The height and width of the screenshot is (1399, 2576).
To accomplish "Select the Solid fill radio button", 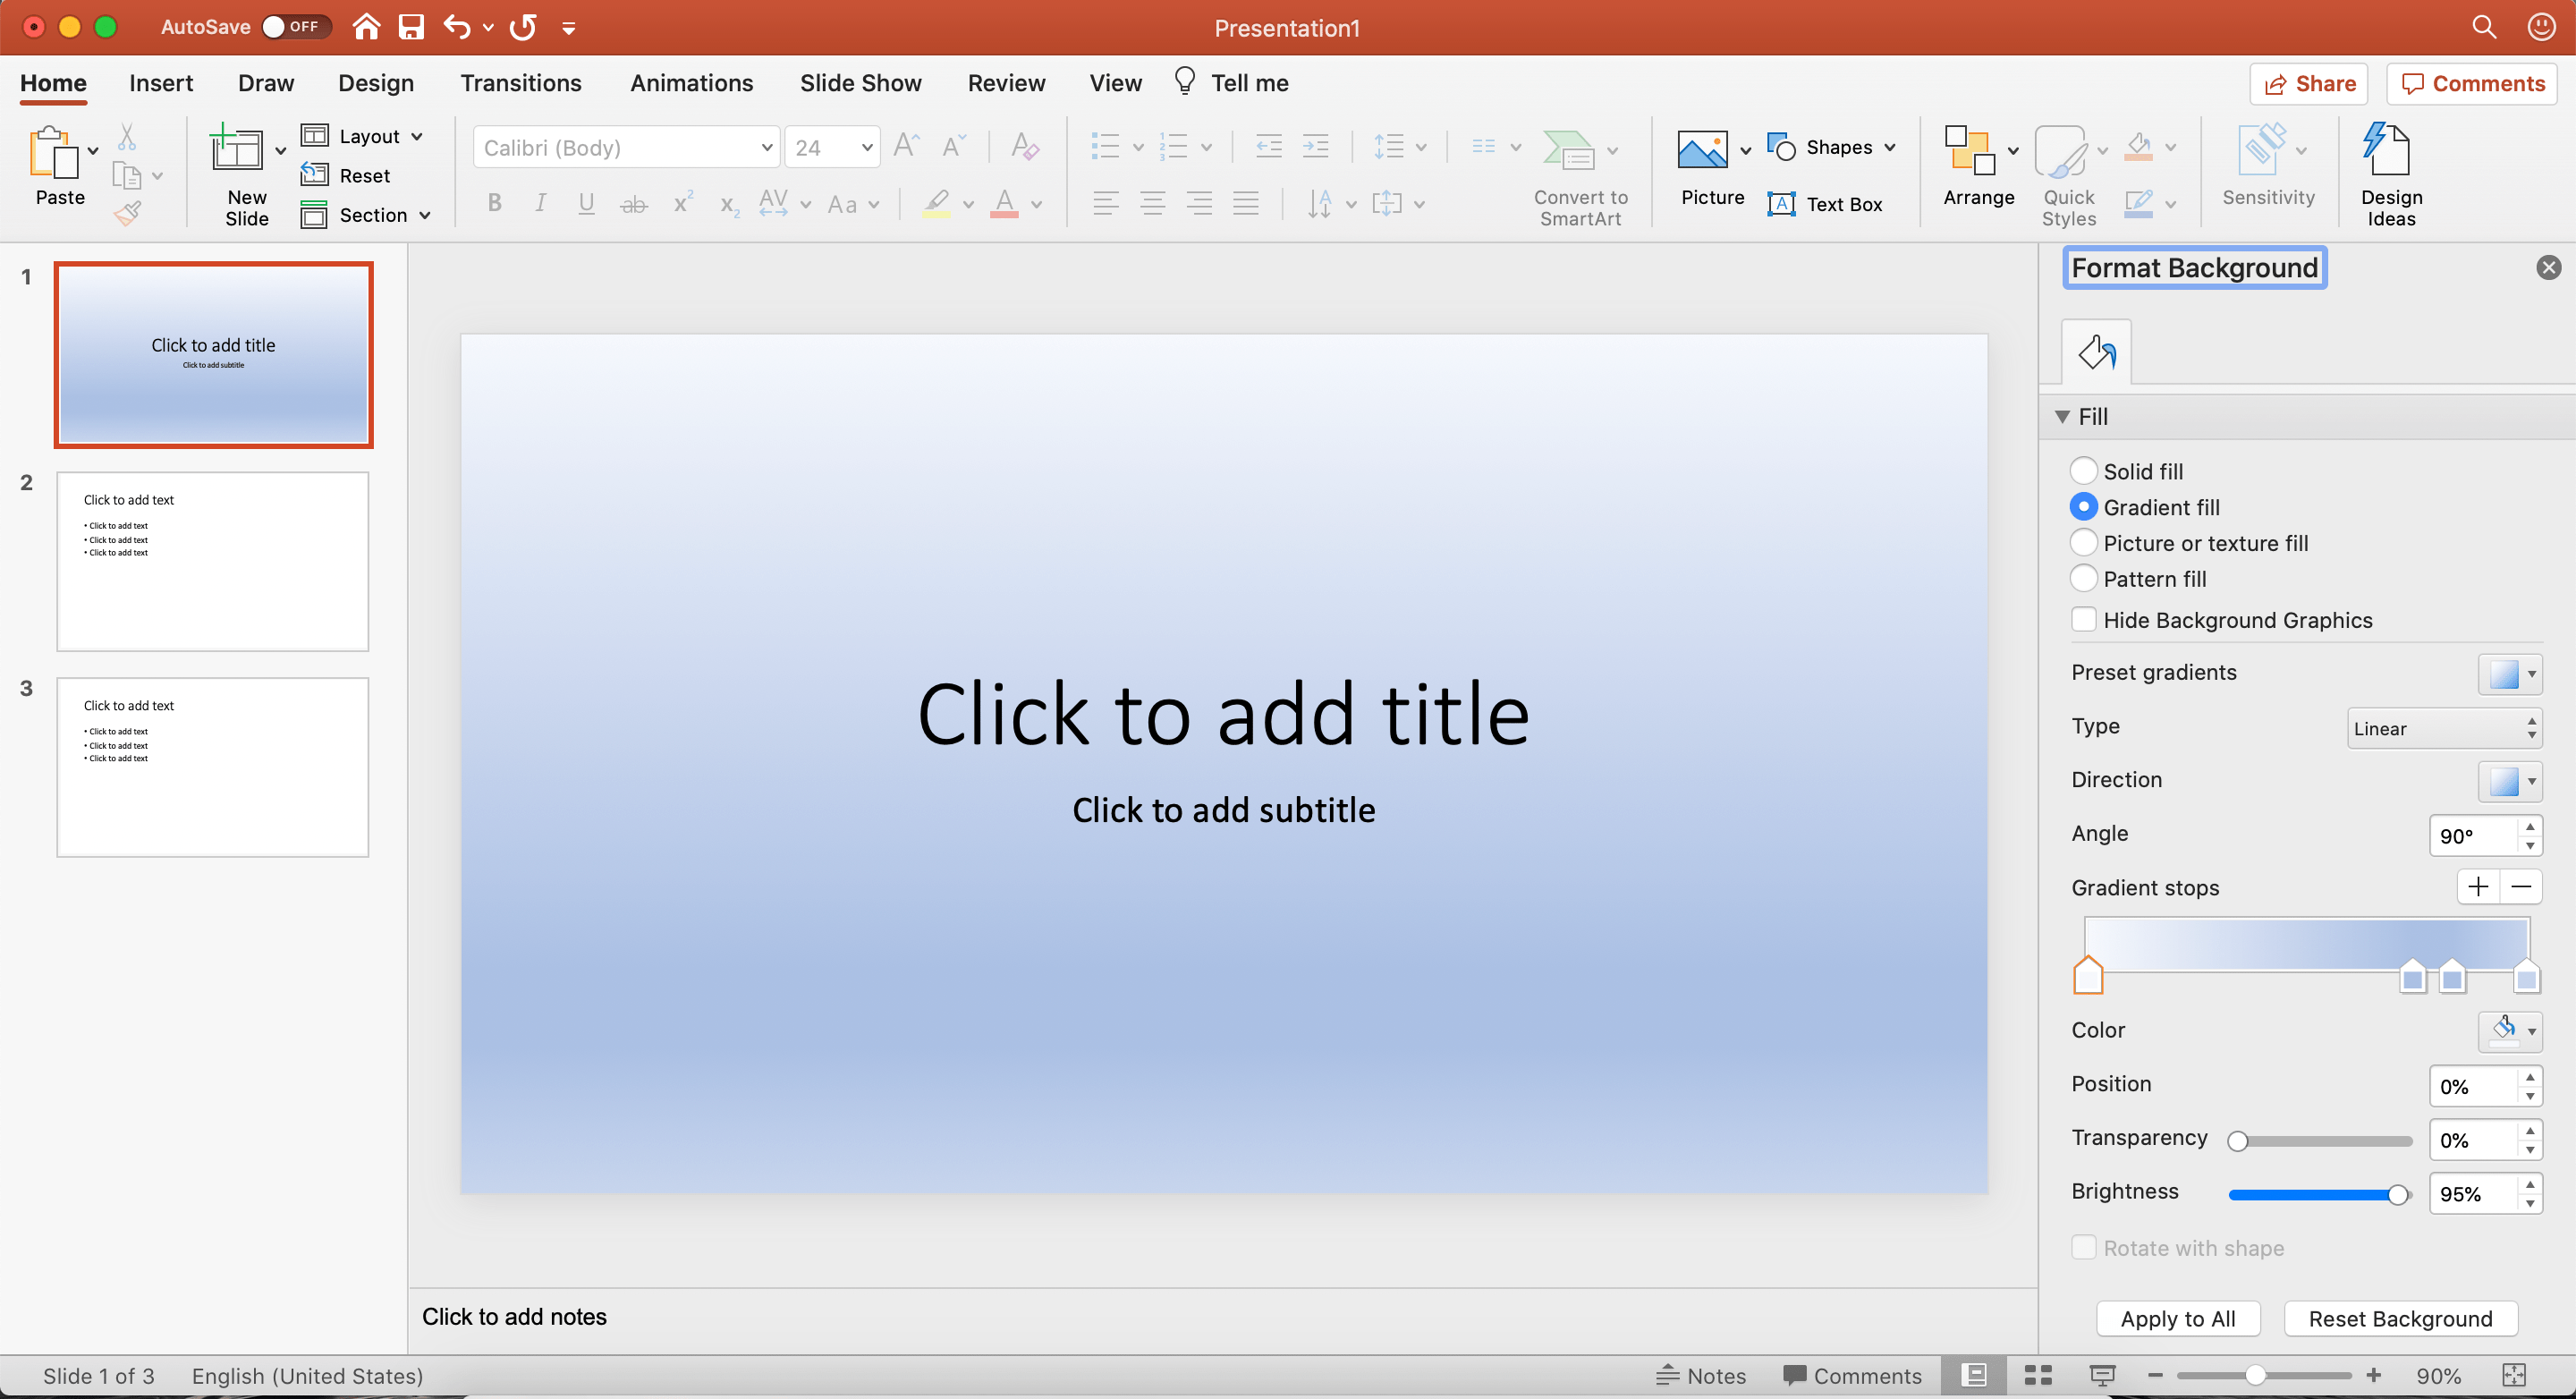I will pos(2083,471).
